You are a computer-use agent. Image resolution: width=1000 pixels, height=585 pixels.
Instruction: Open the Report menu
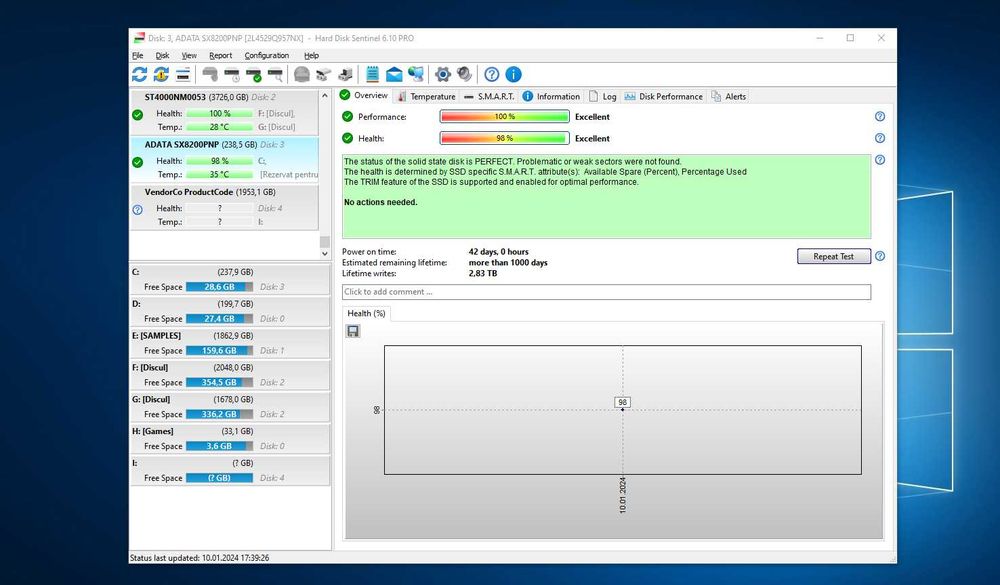point(221,56)
